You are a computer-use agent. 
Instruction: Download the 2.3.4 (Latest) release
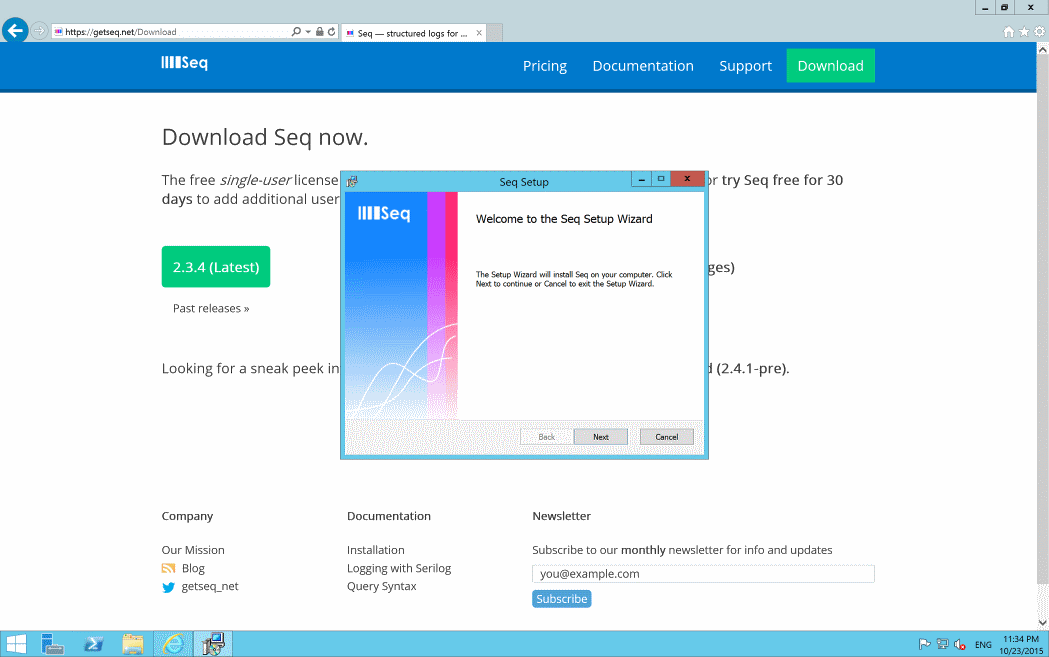click(215, 267)
